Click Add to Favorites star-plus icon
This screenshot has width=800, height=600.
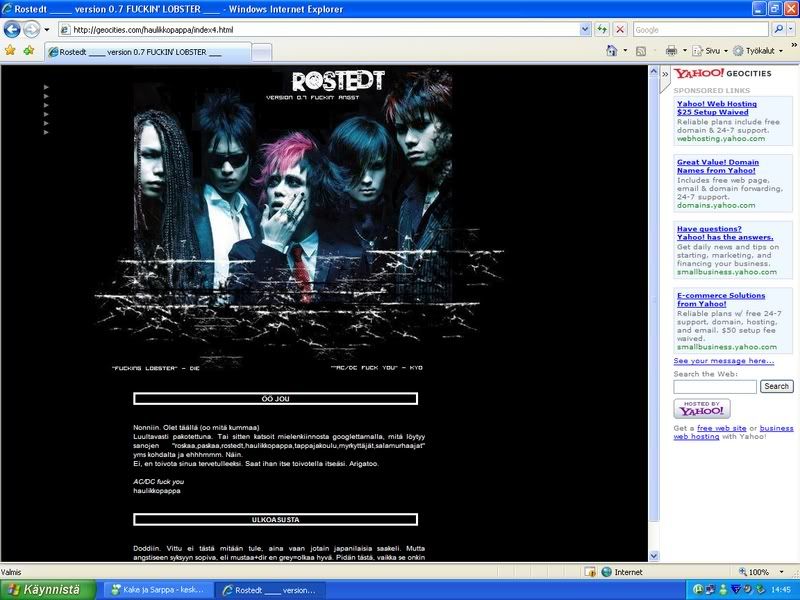coord(29,50)
